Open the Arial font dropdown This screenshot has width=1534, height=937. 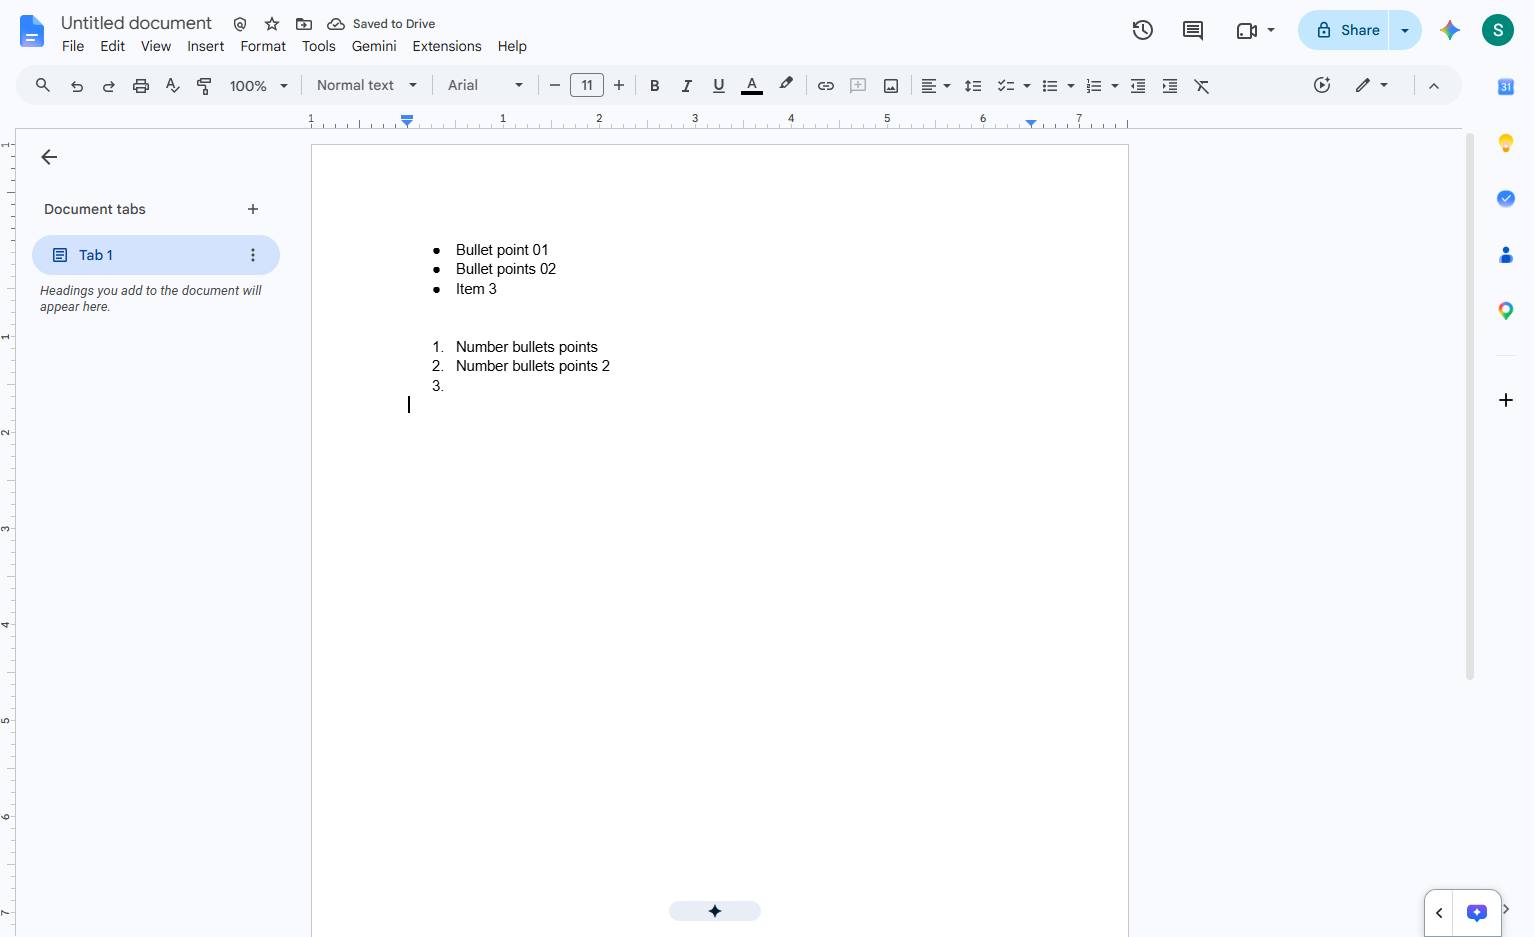[x=485, y=86]
